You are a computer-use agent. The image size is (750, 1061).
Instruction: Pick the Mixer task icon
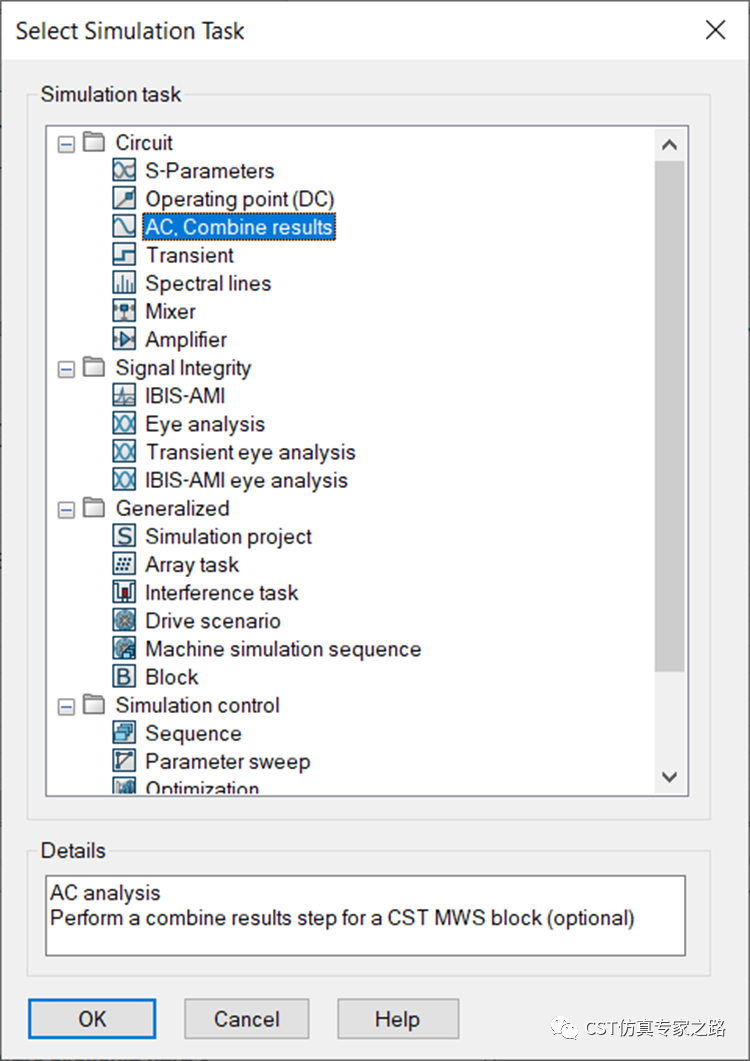pyautogui.click(x=124, y=311)
